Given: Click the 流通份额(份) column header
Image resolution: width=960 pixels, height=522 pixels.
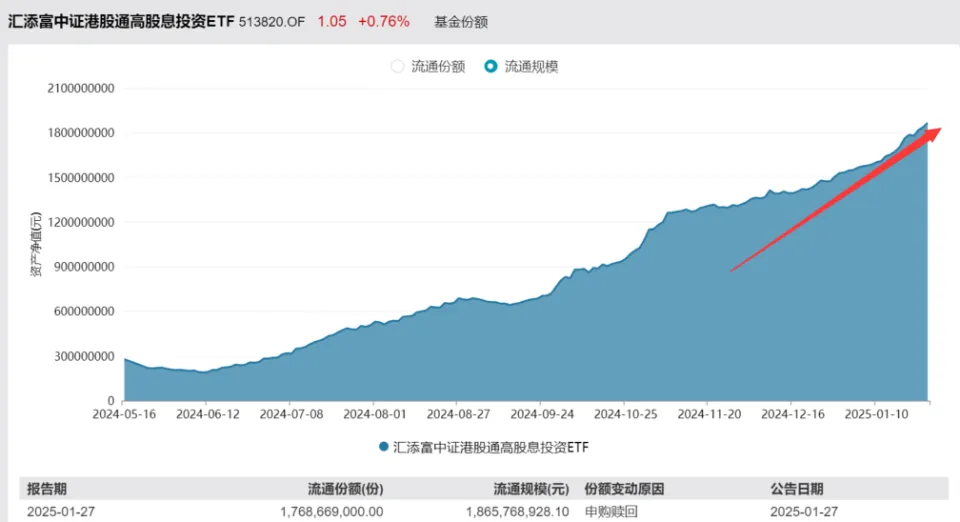Looking at the screenshot, I should tap(346, 489).
